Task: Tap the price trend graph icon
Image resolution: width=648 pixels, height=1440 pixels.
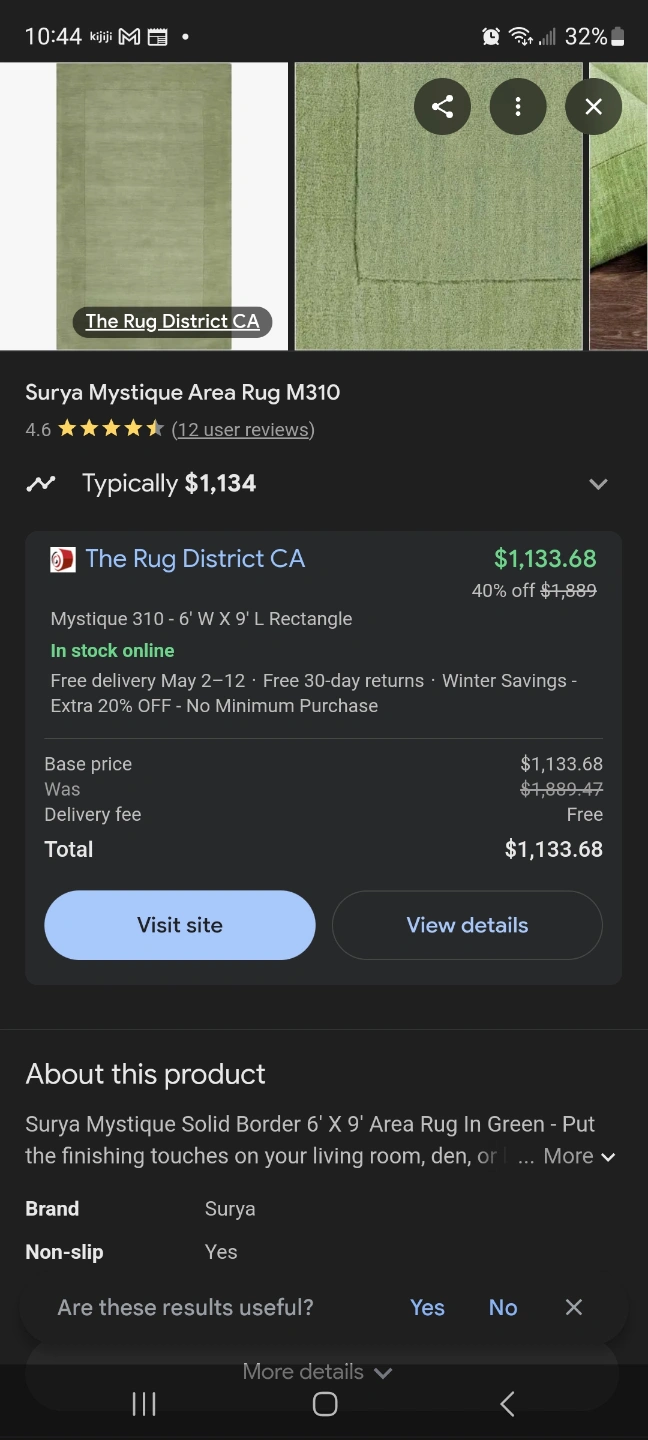Action: (41, 484)
